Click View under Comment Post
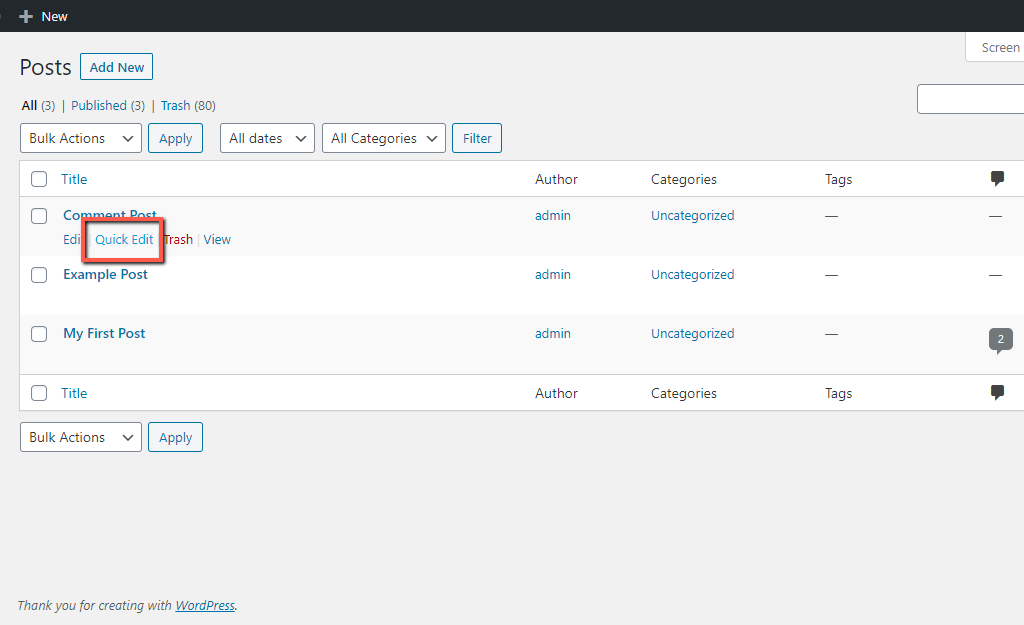Image resolution: width=1024 pixels, height=625 pixels. pyautogui.click(x=217, y=240)
